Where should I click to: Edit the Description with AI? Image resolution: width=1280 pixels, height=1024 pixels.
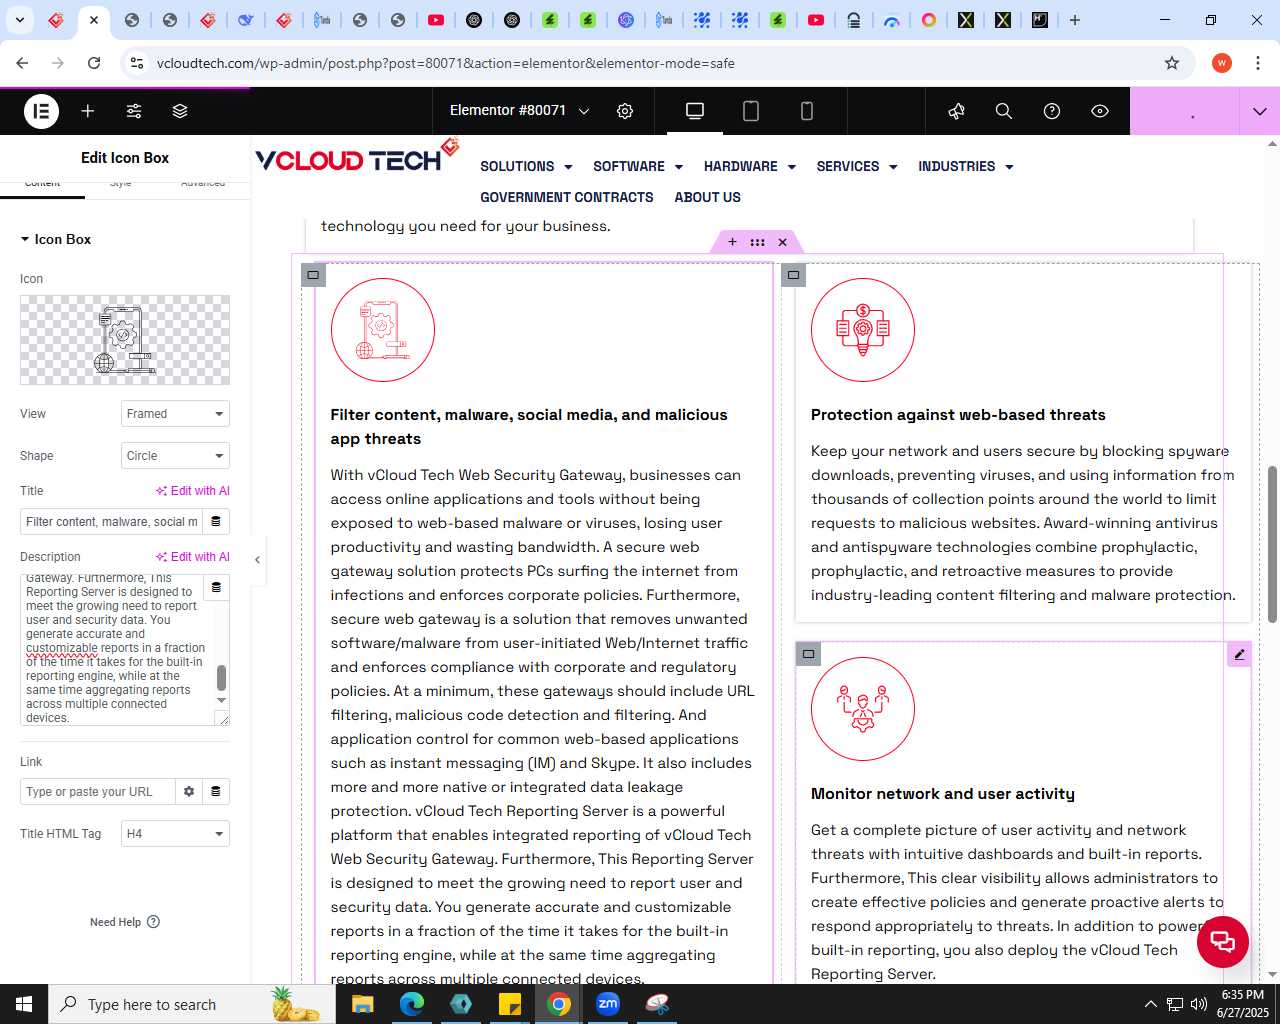click(x=193, y=557)
